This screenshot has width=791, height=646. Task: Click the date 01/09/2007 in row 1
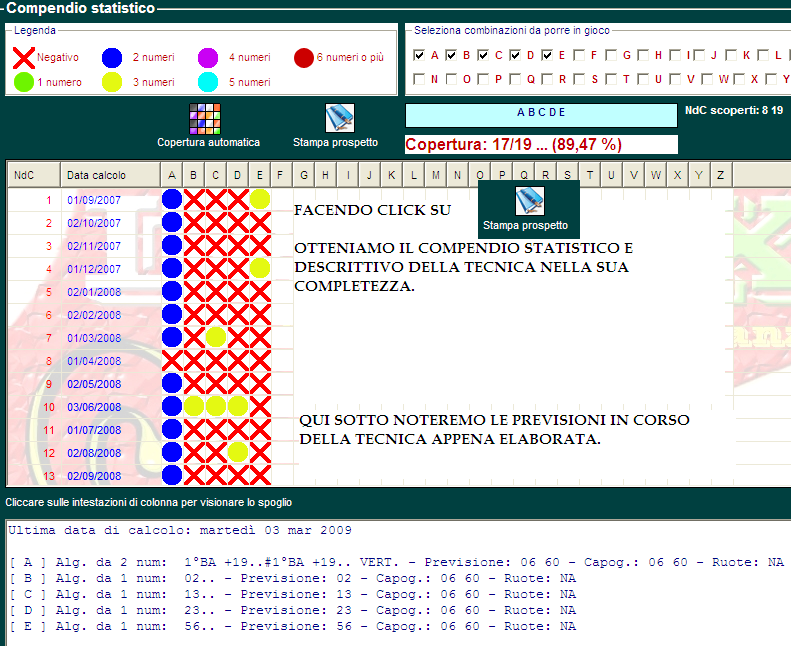pyautogui.click(x=94, y=200)
